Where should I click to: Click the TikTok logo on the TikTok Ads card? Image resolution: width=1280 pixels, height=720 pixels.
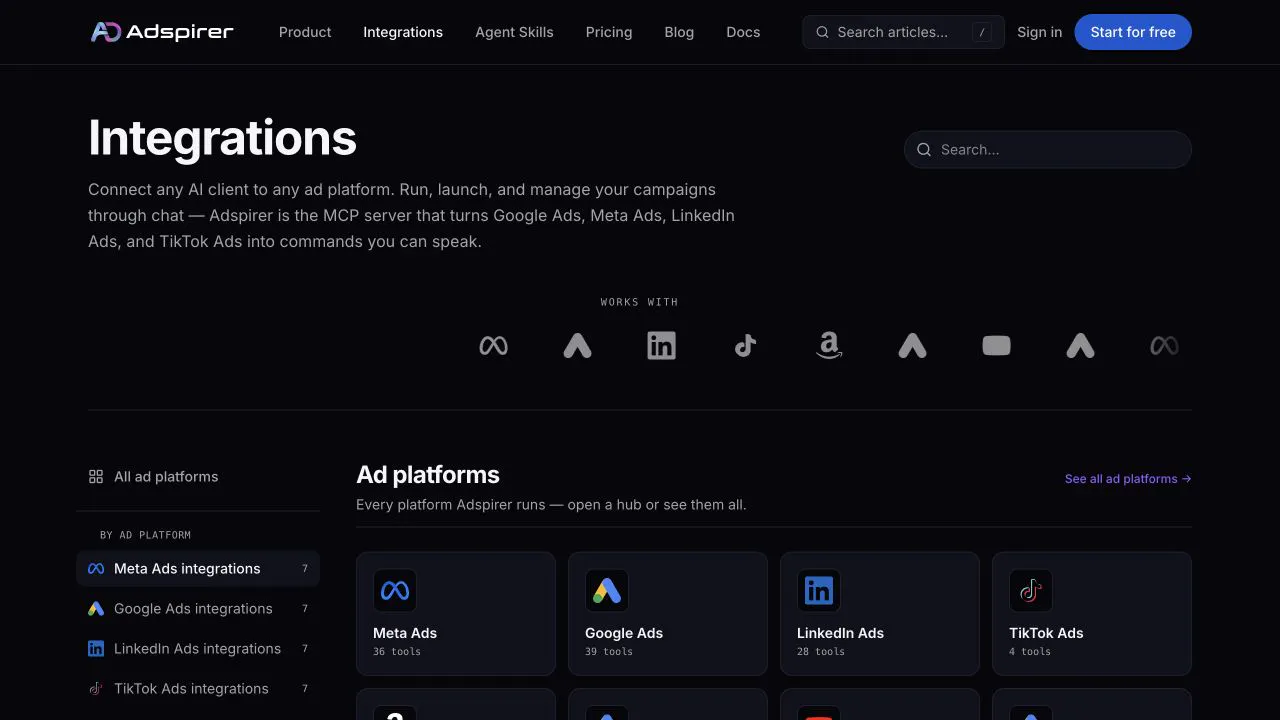point(1031,591)
